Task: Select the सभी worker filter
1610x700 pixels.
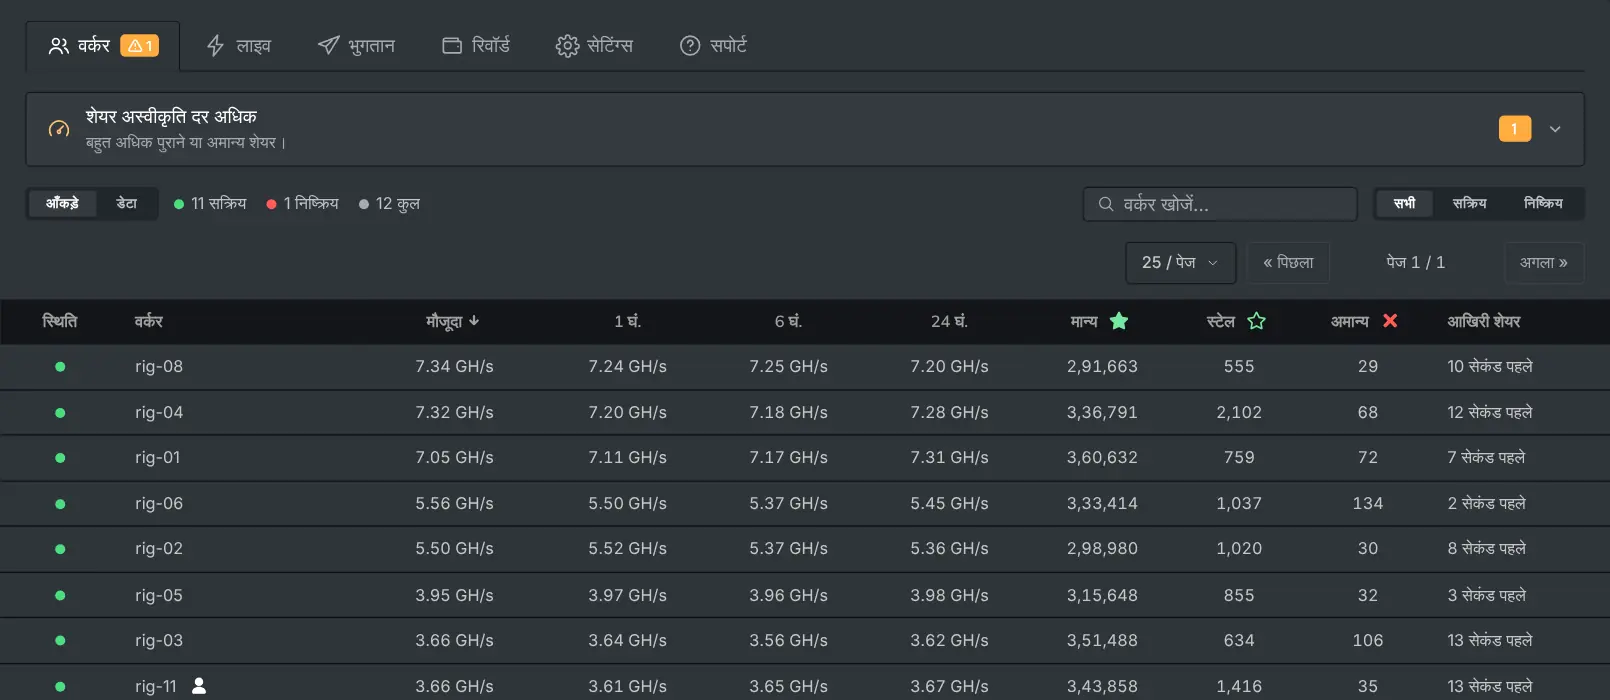Action: 1405,204
